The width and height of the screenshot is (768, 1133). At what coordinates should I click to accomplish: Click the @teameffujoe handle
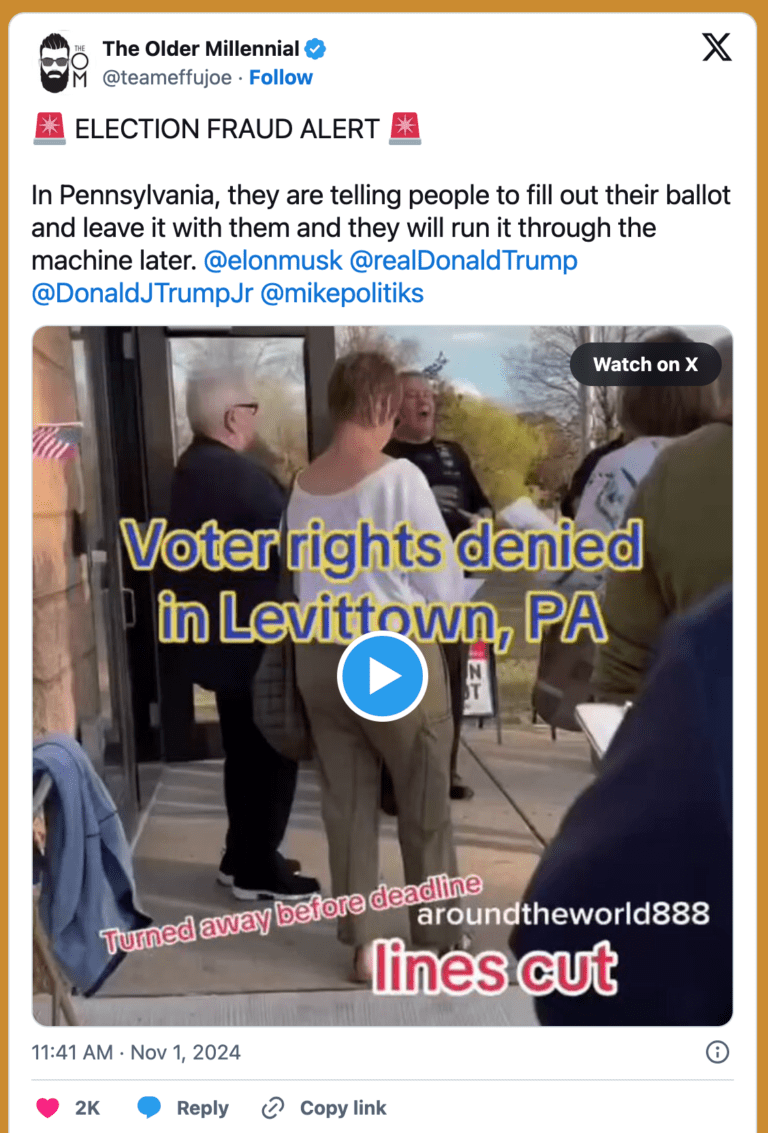click(167, 77)
